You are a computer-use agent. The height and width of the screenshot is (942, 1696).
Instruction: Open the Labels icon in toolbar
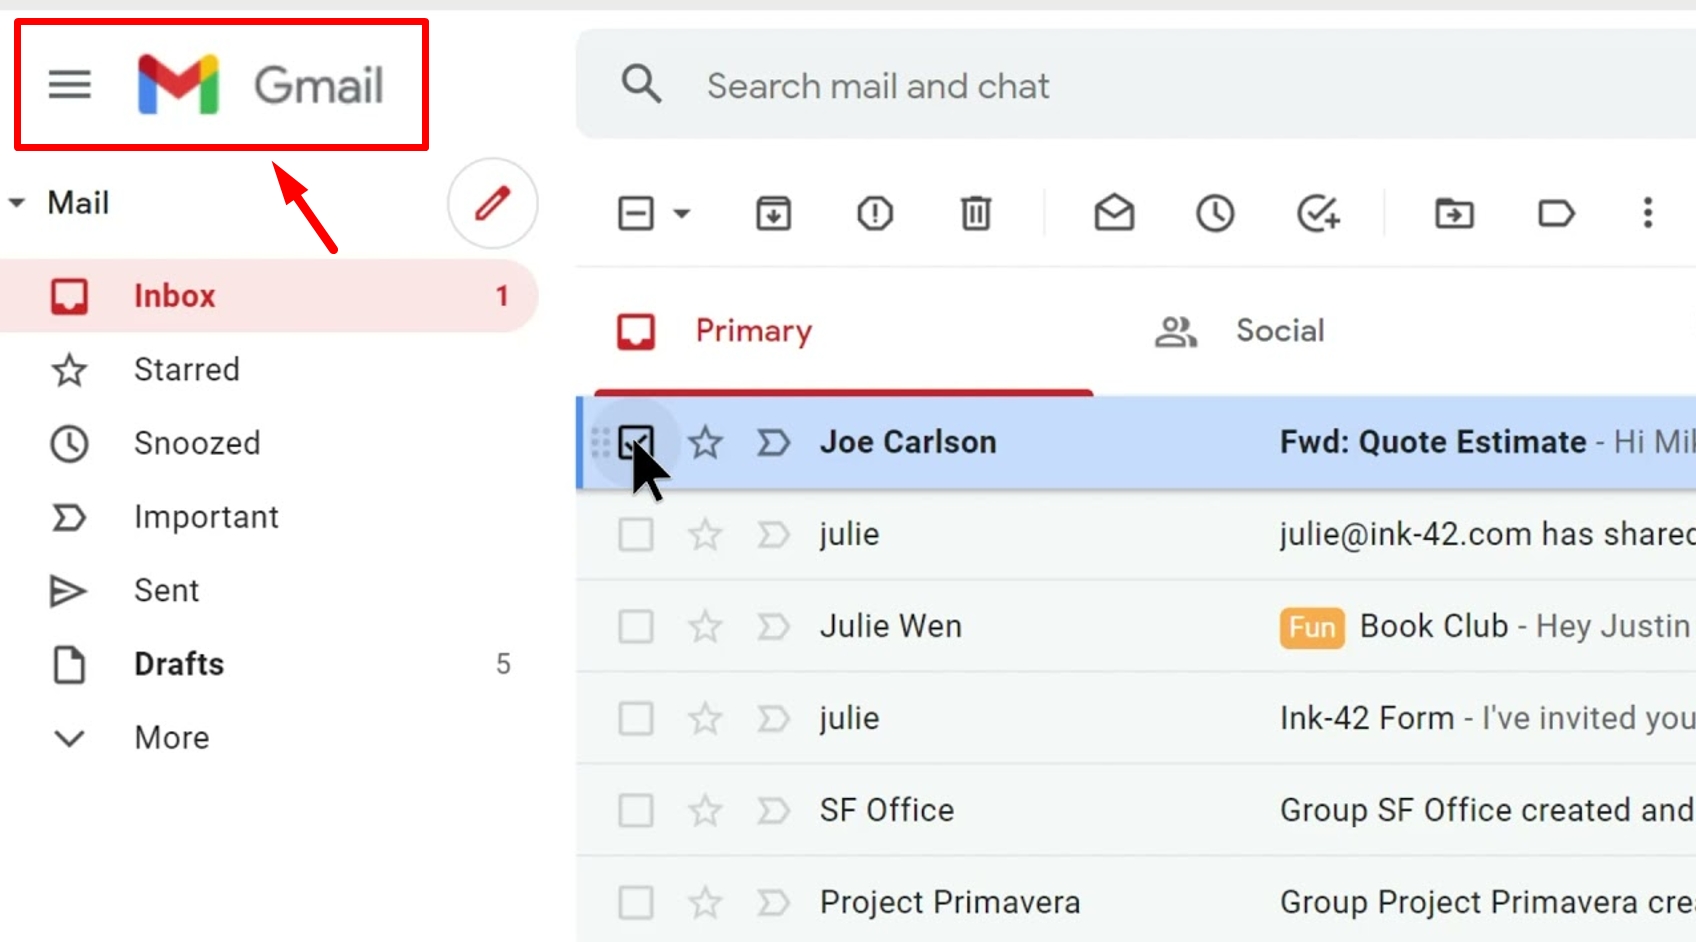[x=1556, y=213]
